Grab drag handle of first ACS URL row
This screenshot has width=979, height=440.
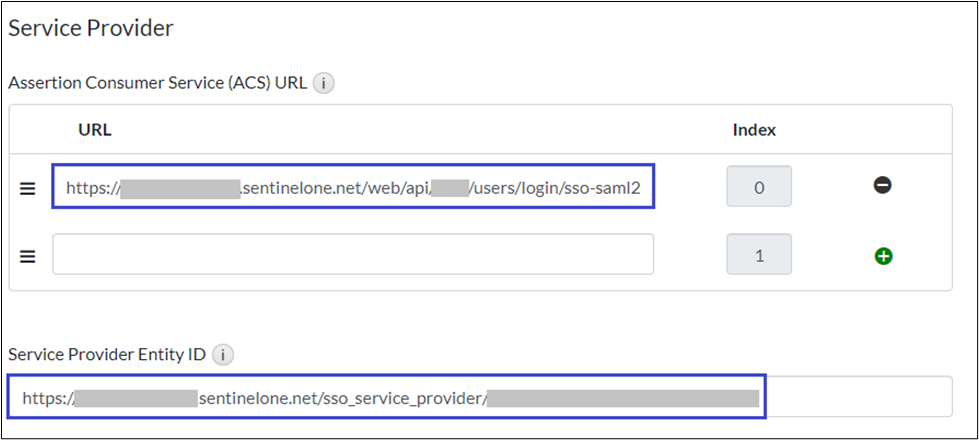(x=28, y=187)
